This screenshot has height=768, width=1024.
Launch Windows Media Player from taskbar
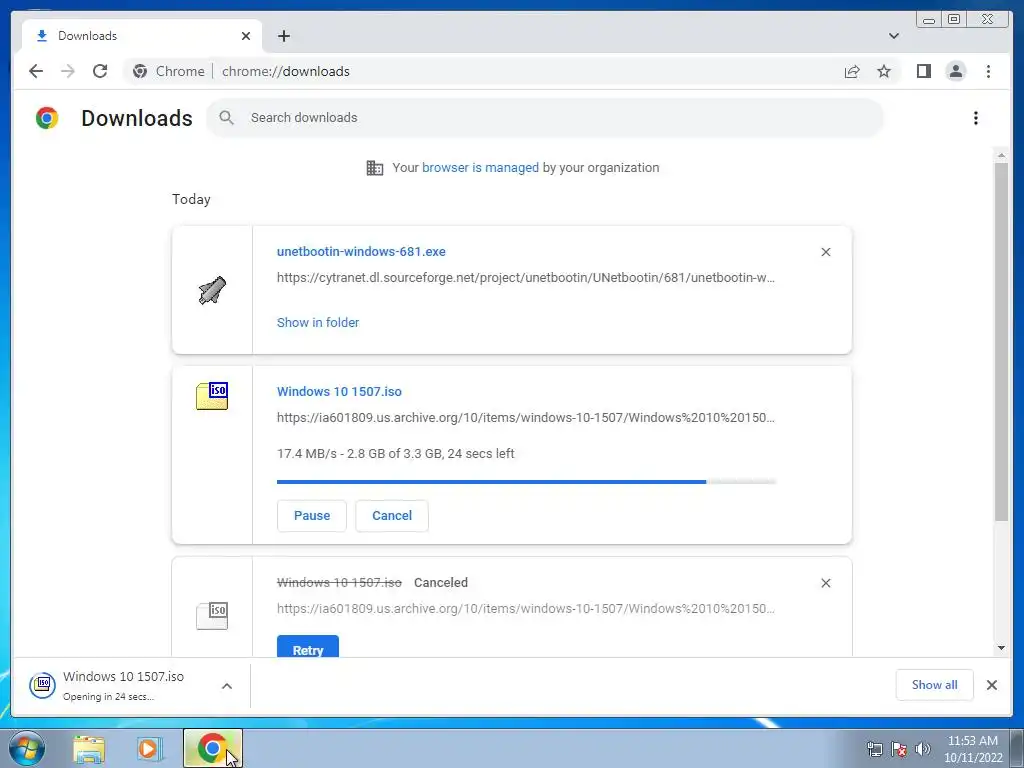click(x=150, y=748)
